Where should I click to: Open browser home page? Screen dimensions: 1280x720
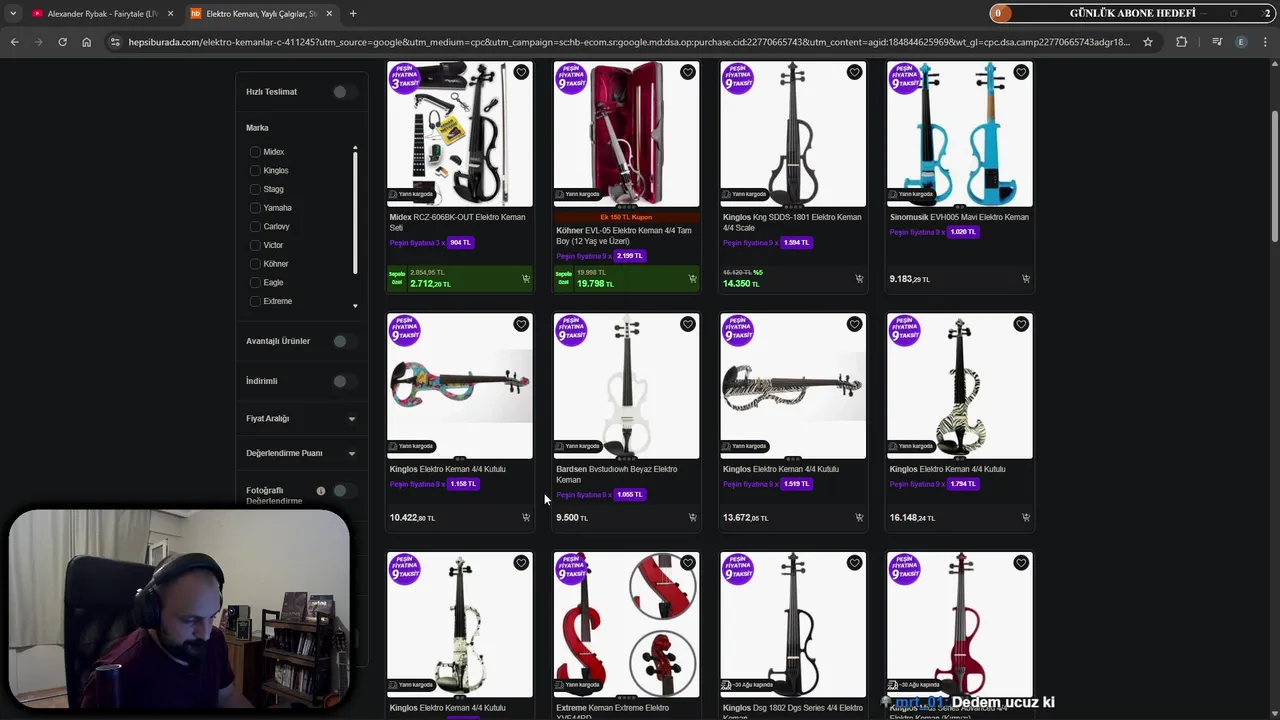point(86,42)
